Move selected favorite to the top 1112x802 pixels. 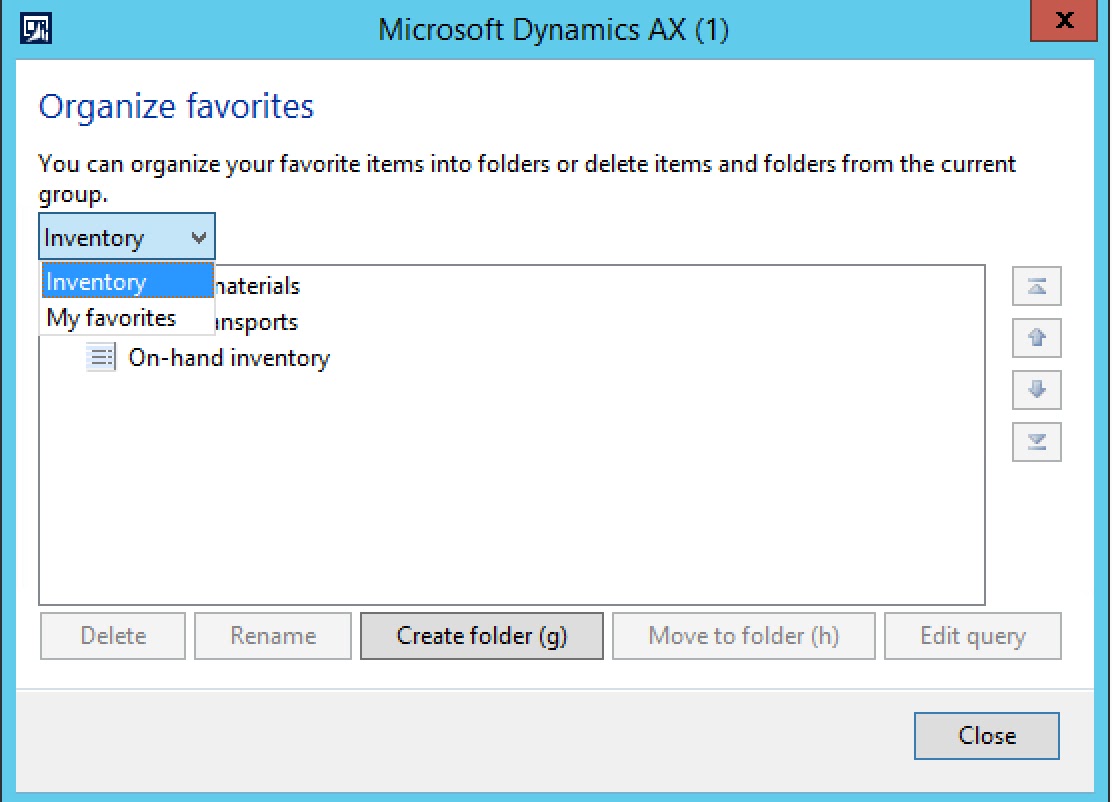coord(1036,287)
